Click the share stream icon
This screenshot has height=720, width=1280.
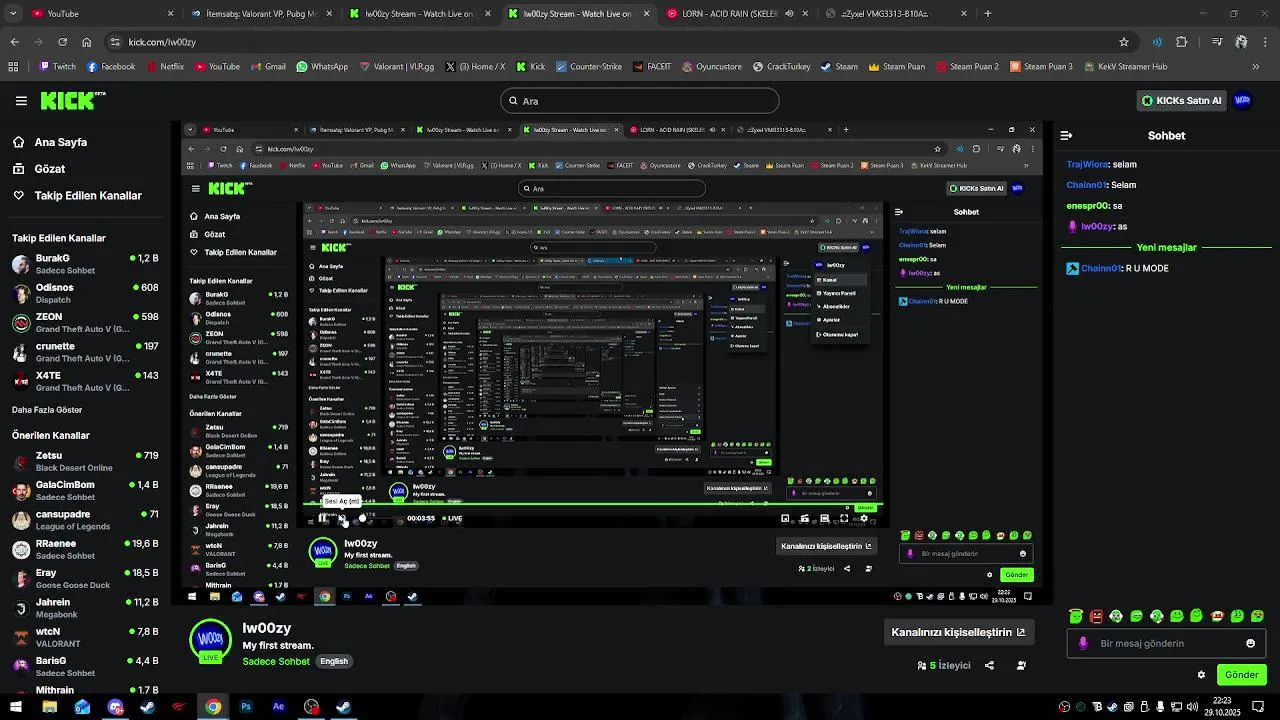(x=989, y=665)
